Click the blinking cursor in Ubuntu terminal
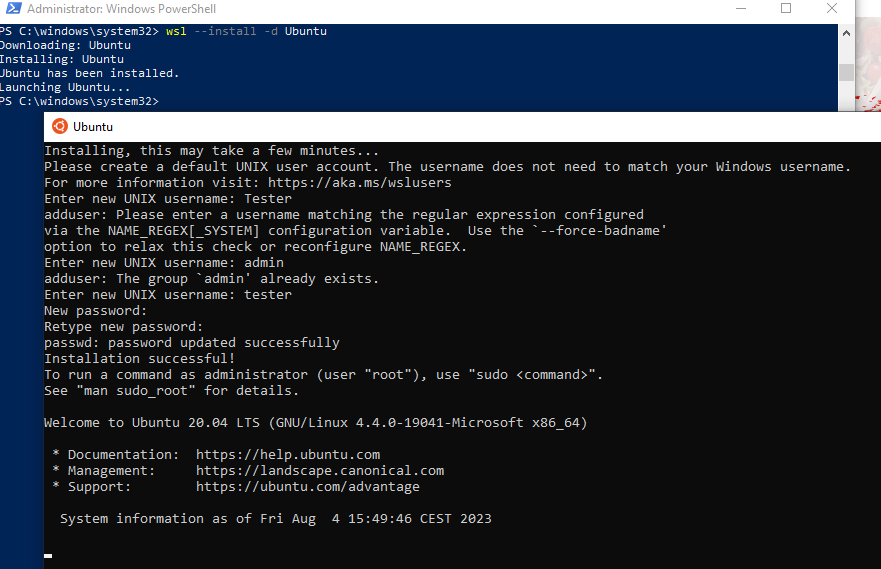881x569 pixels. click(x=48, y=556)
